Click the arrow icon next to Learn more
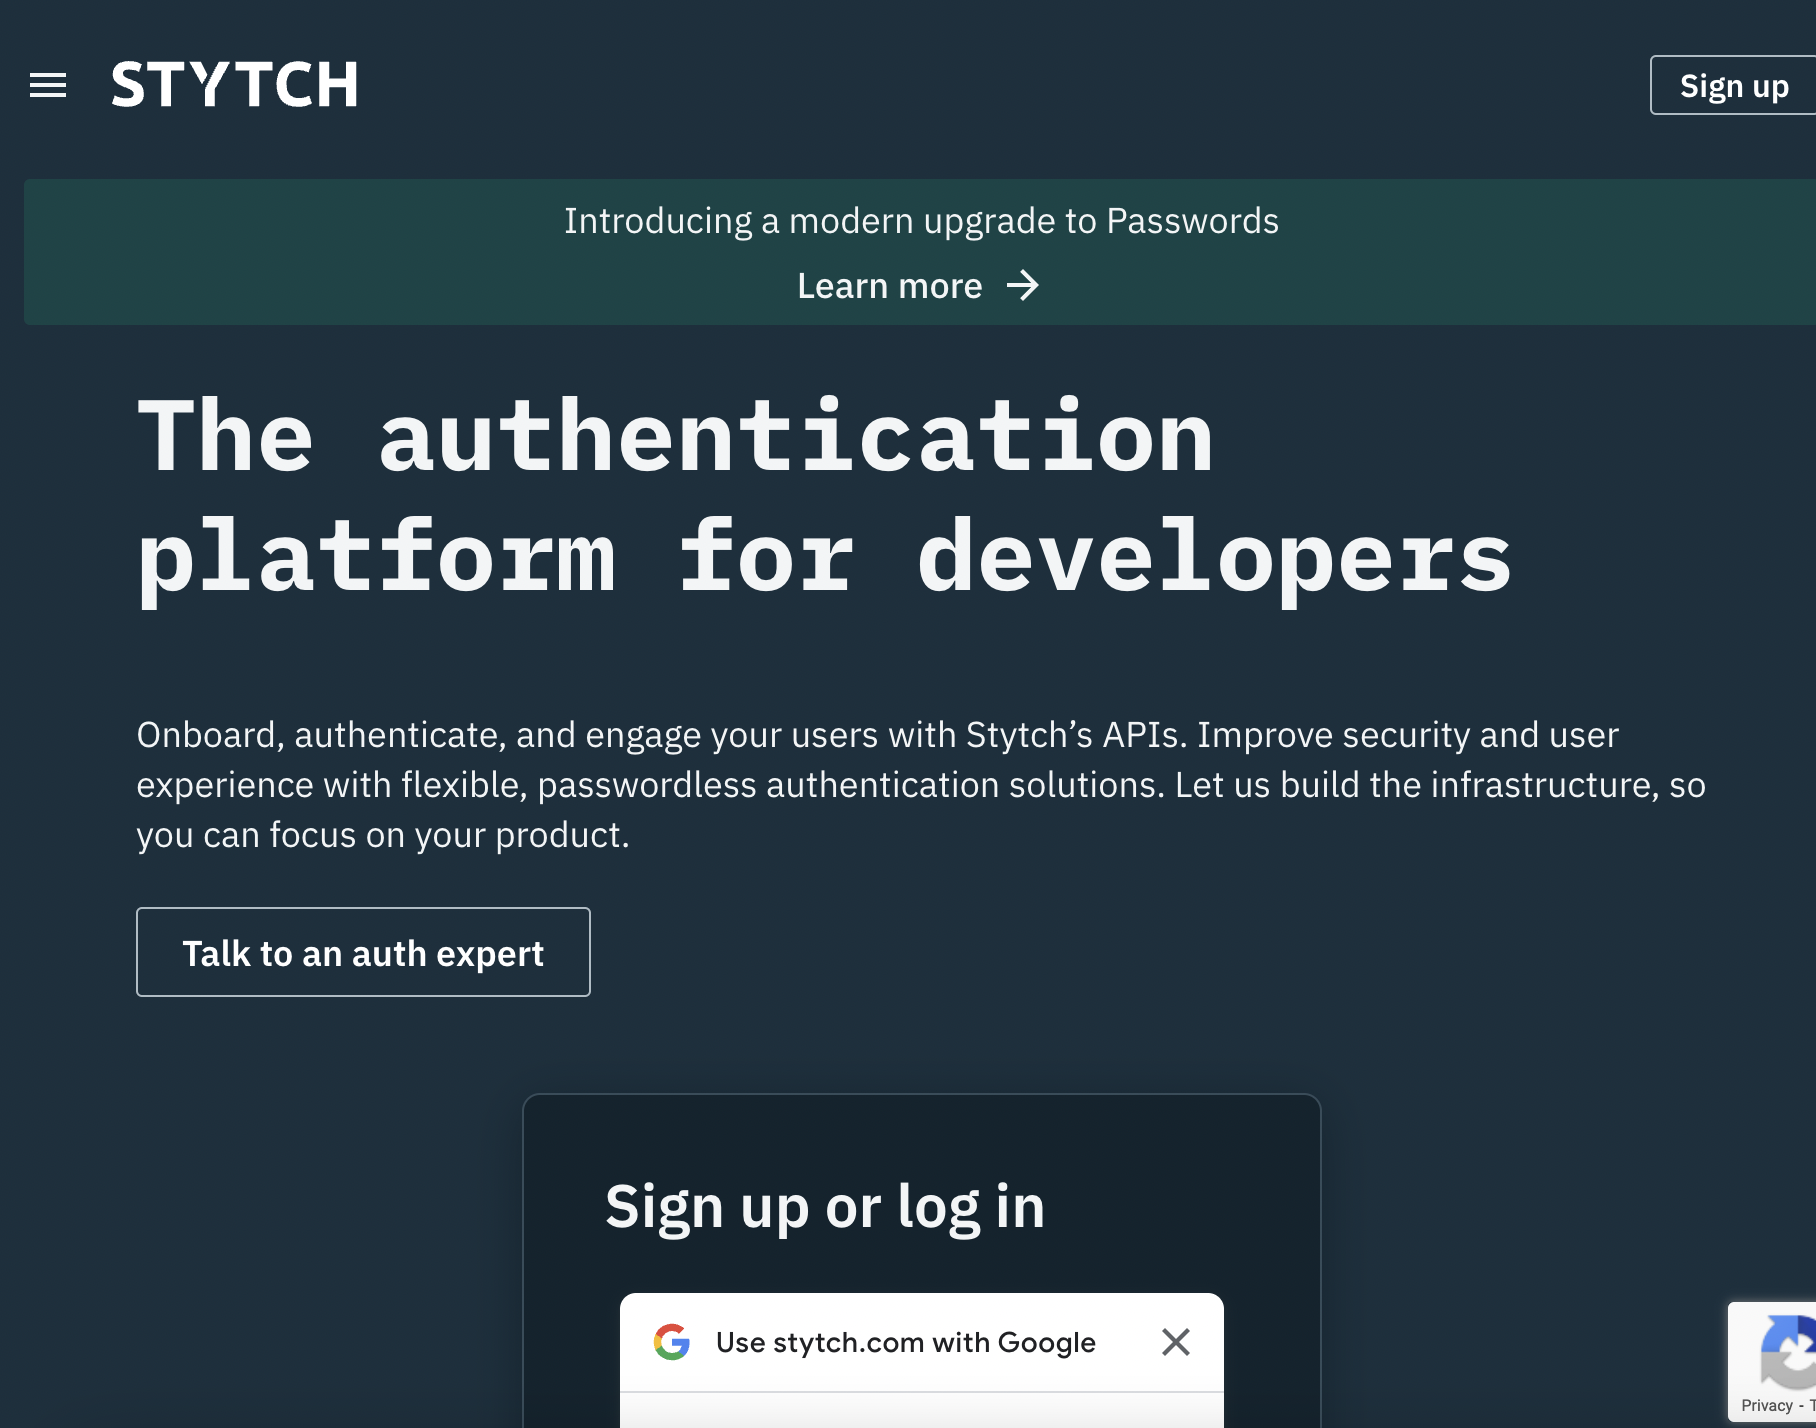The image size is (1816, 1428). click(x=1023, y=286)
